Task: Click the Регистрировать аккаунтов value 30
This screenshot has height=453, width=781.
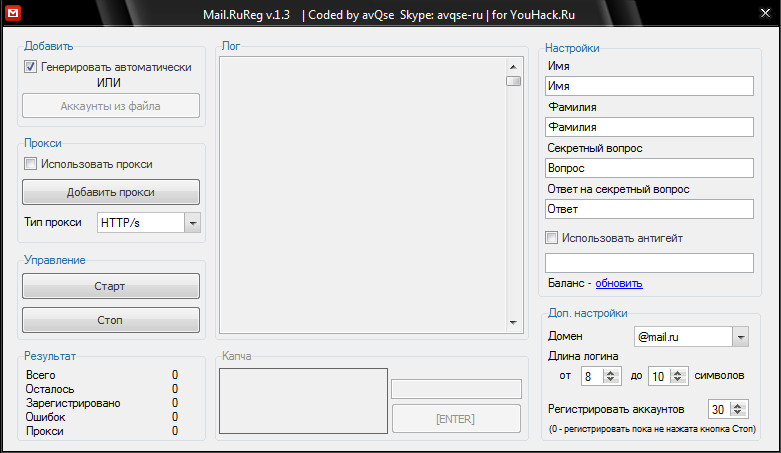Action: 719,410
